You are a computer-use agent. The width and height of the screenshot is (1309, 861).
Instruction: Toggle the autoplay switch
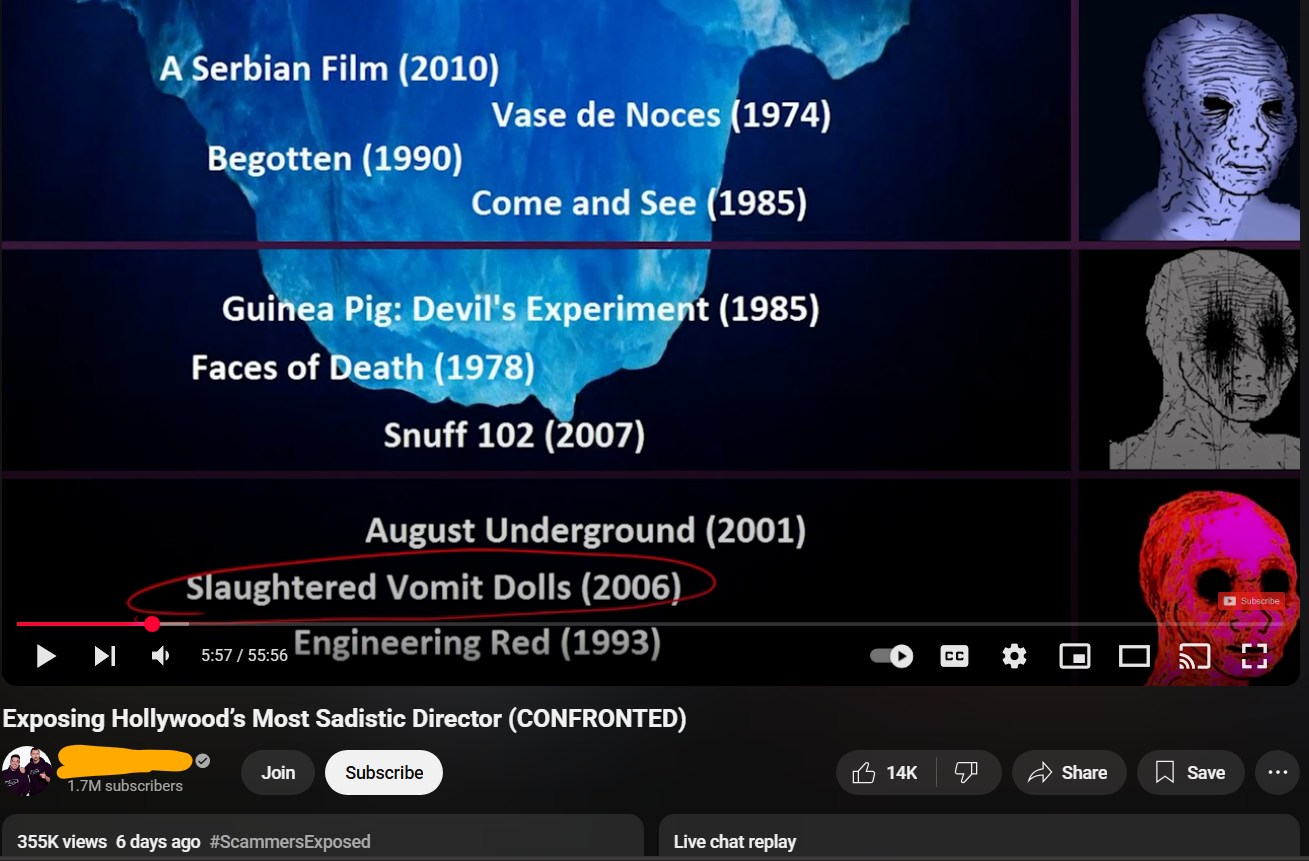891,656
